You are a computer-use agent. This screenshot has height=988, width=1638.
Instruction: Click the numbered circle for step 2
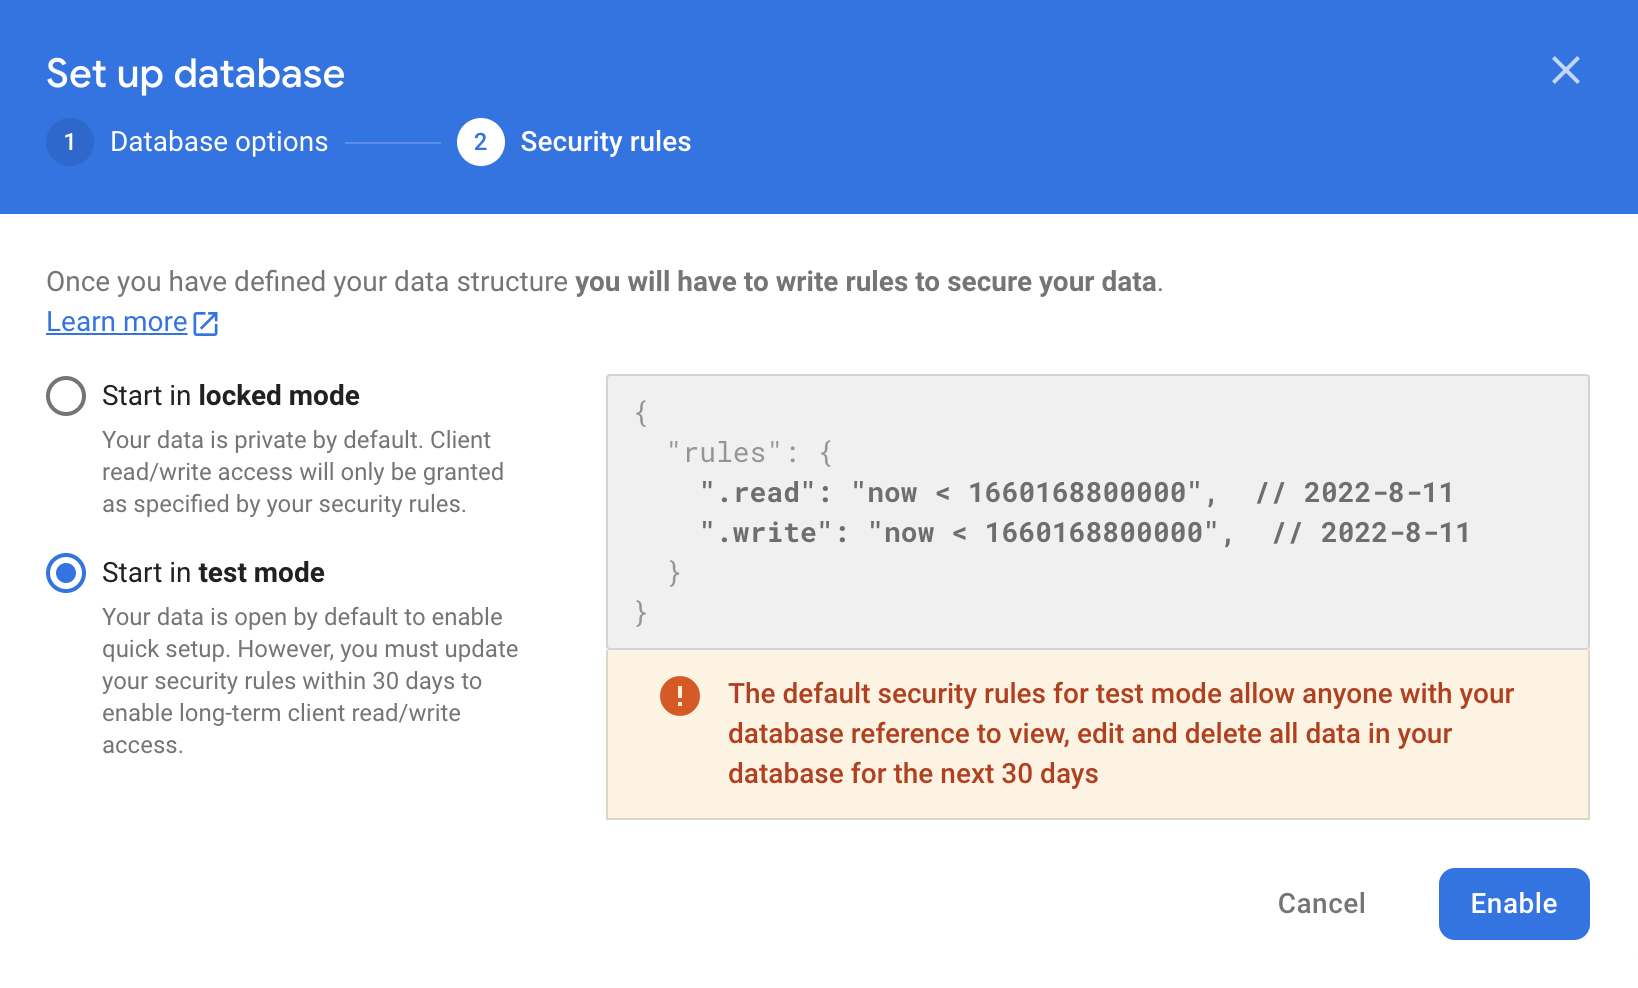pyautogui.click(x=480, y=142)
